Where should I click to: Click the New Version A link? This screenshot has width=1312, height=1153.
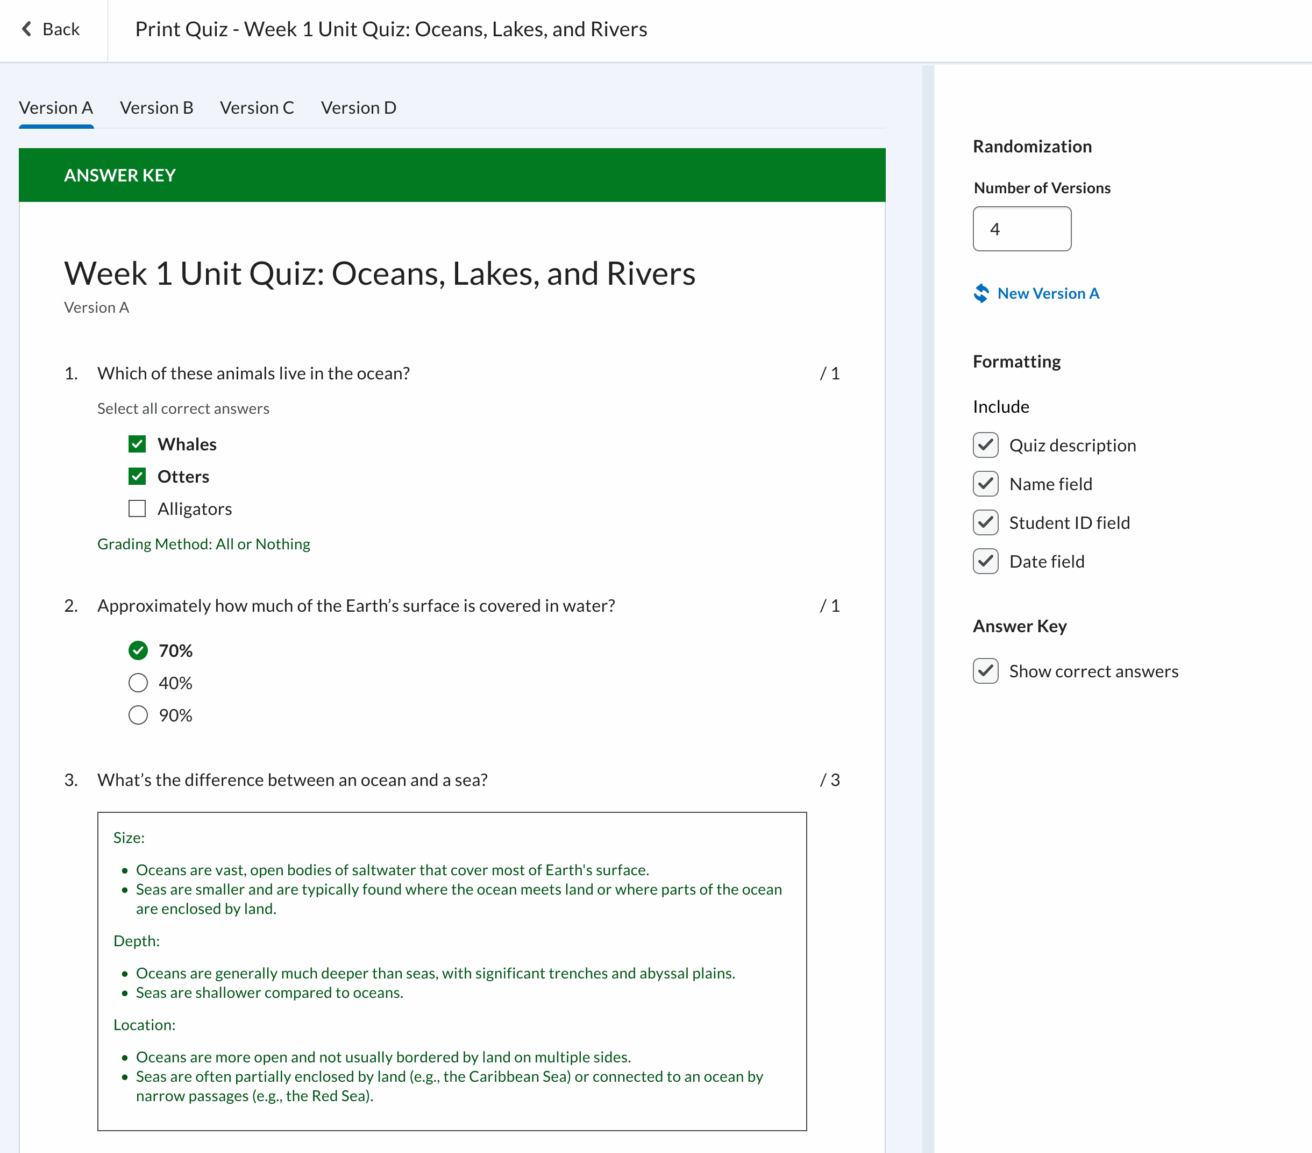click(x=1048, y=293)
